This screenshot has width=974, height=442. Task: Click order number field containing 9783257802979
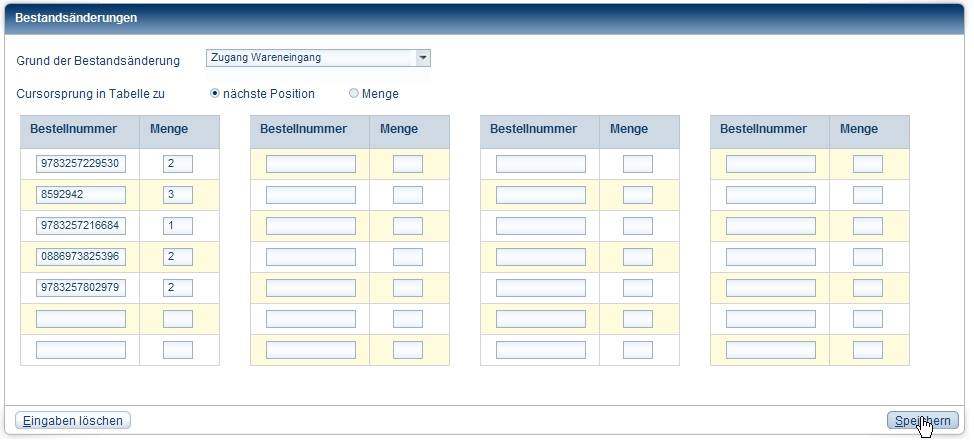pyautogui.click(x=81, y=288)
